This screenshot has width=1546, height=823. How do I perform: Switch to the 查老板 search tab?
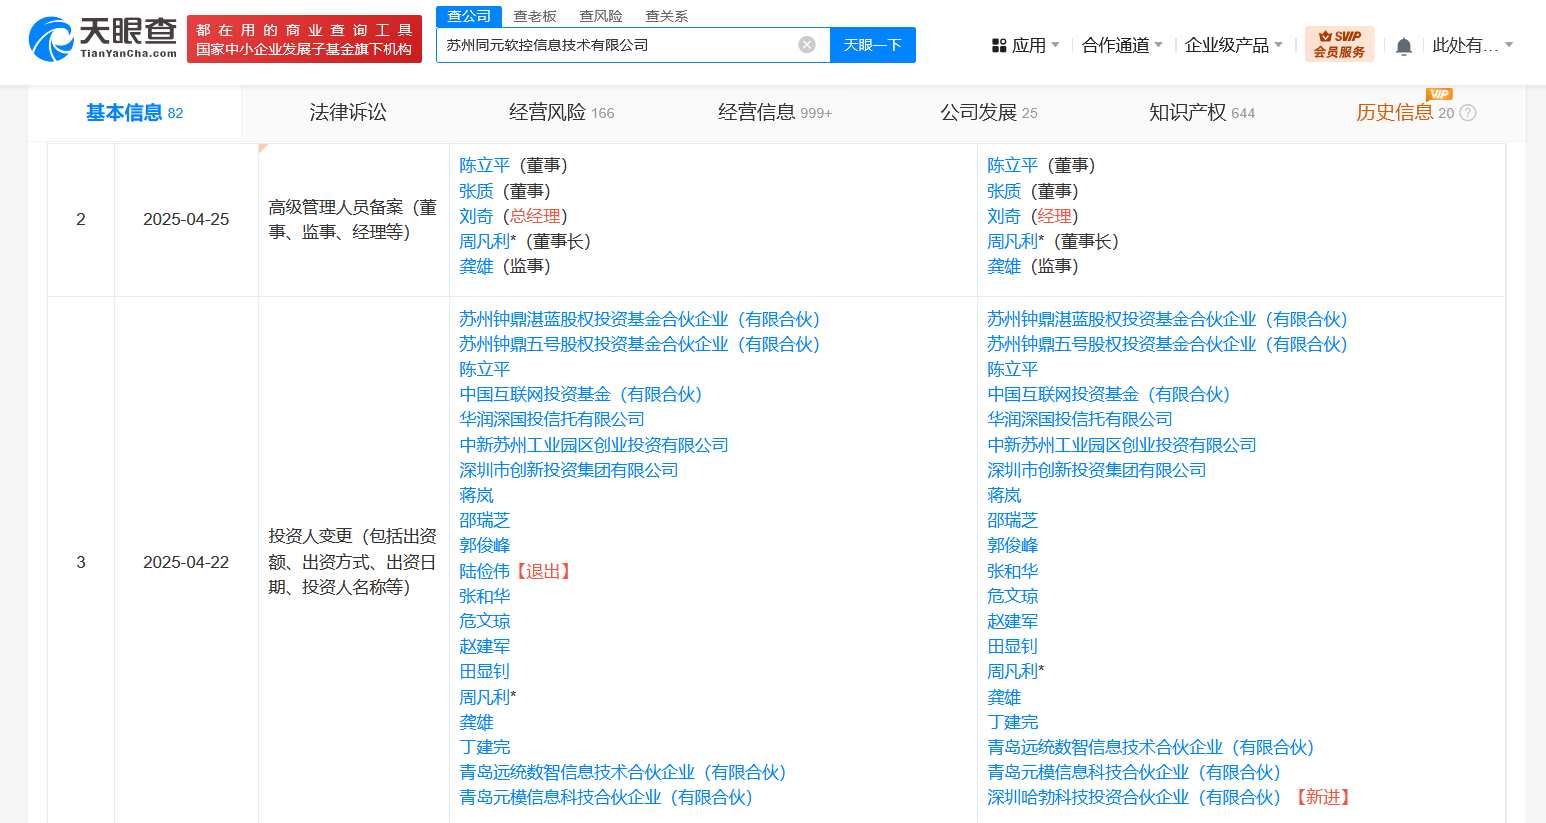coord(535,16)
